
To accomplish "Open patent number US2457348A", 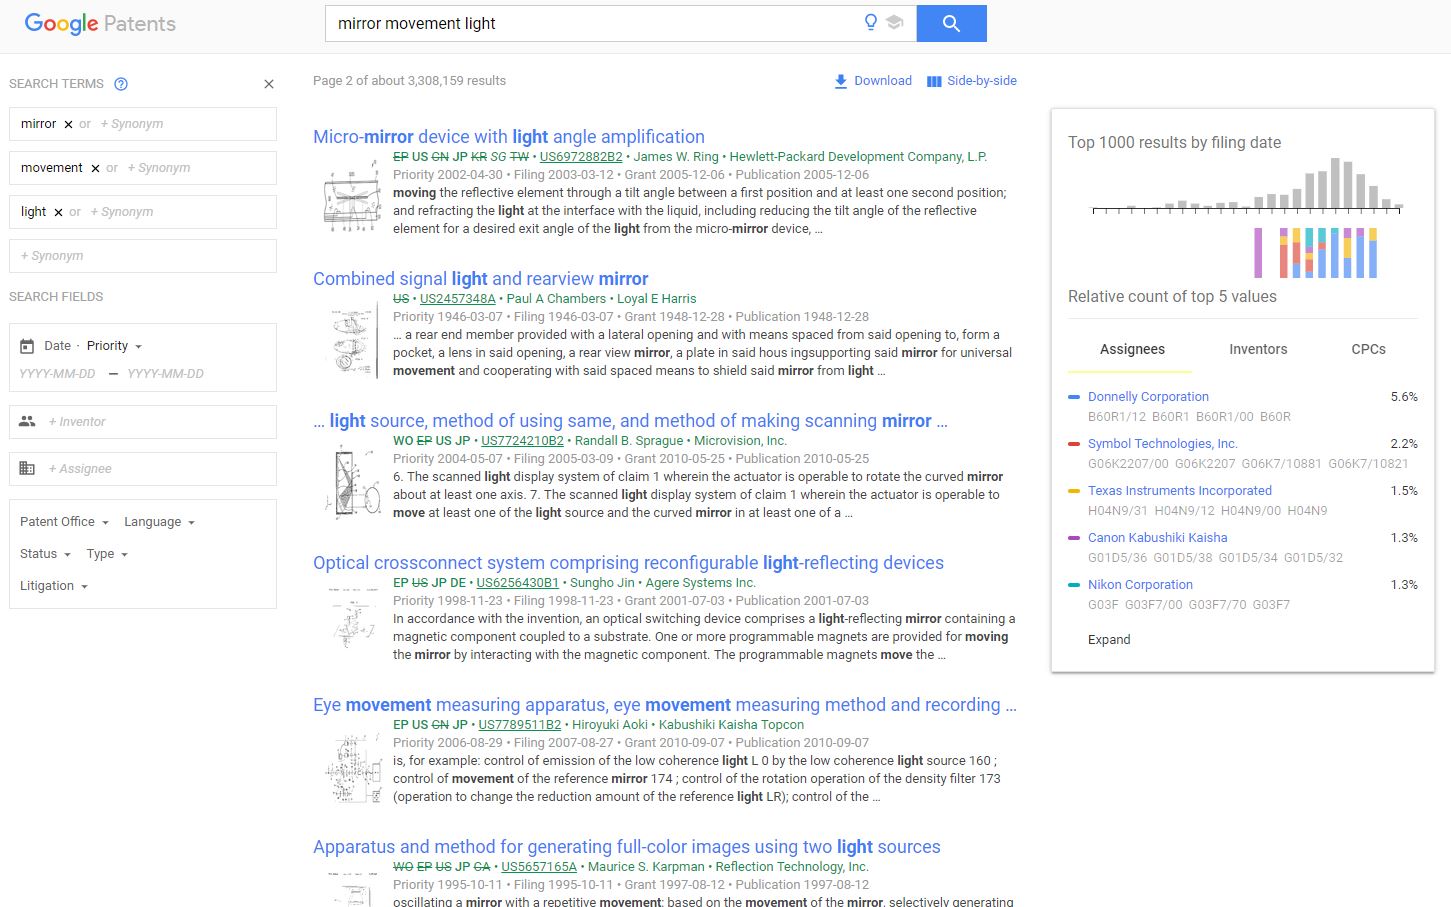I will [458, 299].
